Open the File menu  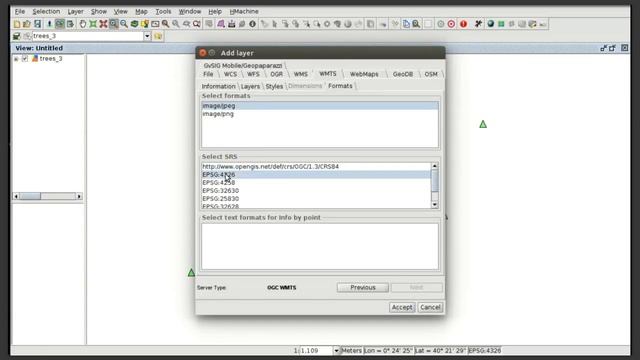pyautogui.click(x=20, y=11)
